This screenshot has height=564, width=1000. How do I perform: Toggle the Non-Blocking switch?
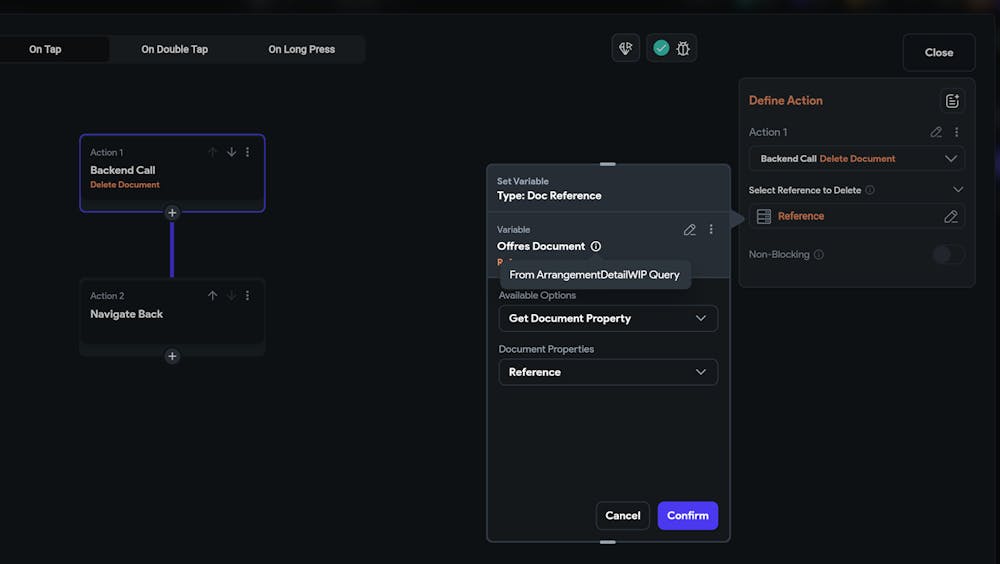point(948,255)
